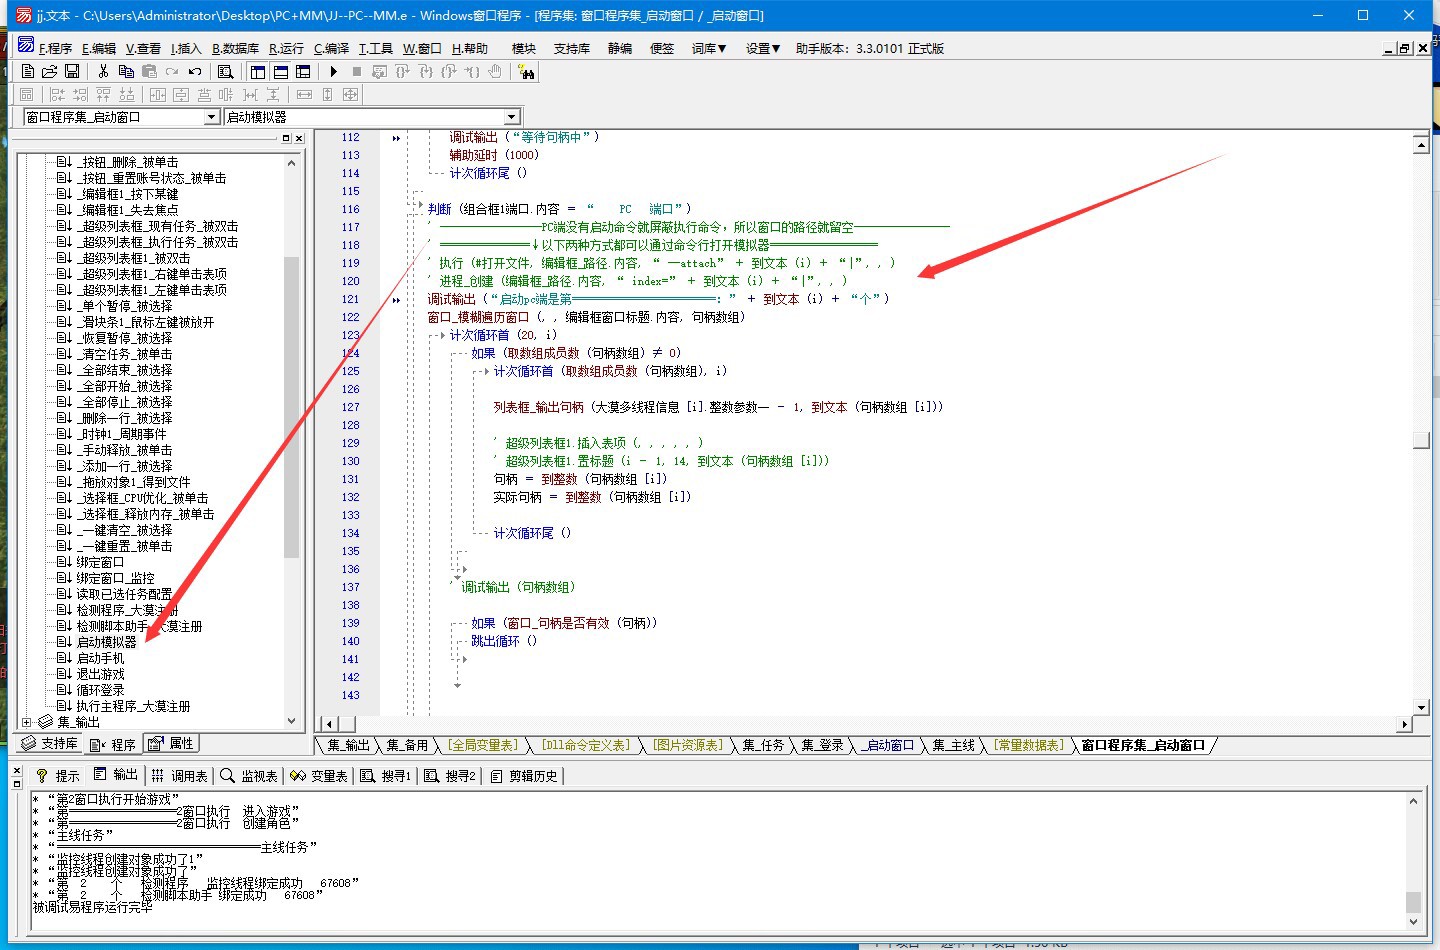This screenshot has width=1440, height=950.
Task: Click the code editor vertical scrollbar thumb
Action: pyautogui.click(x=1421, y=440)
